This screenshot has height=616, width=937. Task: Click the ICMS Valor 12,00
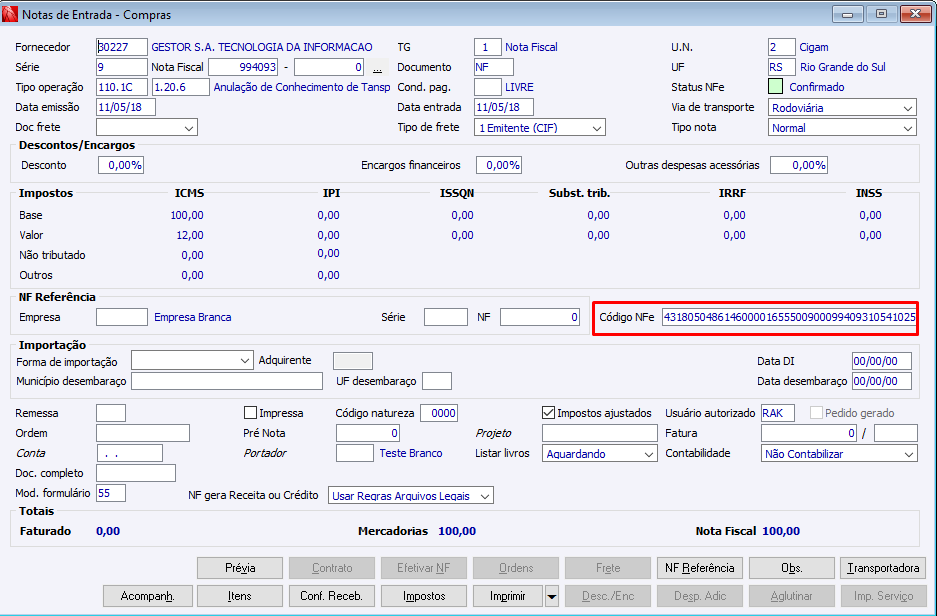click(190, 235)
